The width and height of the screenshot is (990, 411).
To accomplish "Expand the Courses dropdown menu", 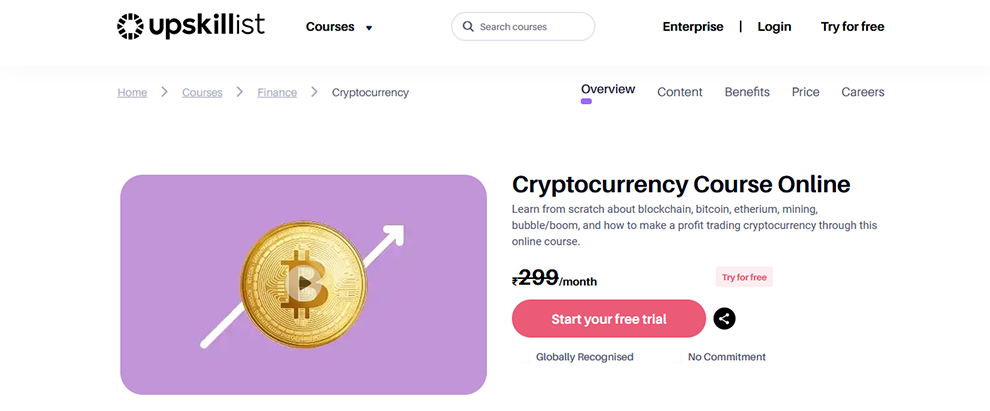I will point(331,27).
